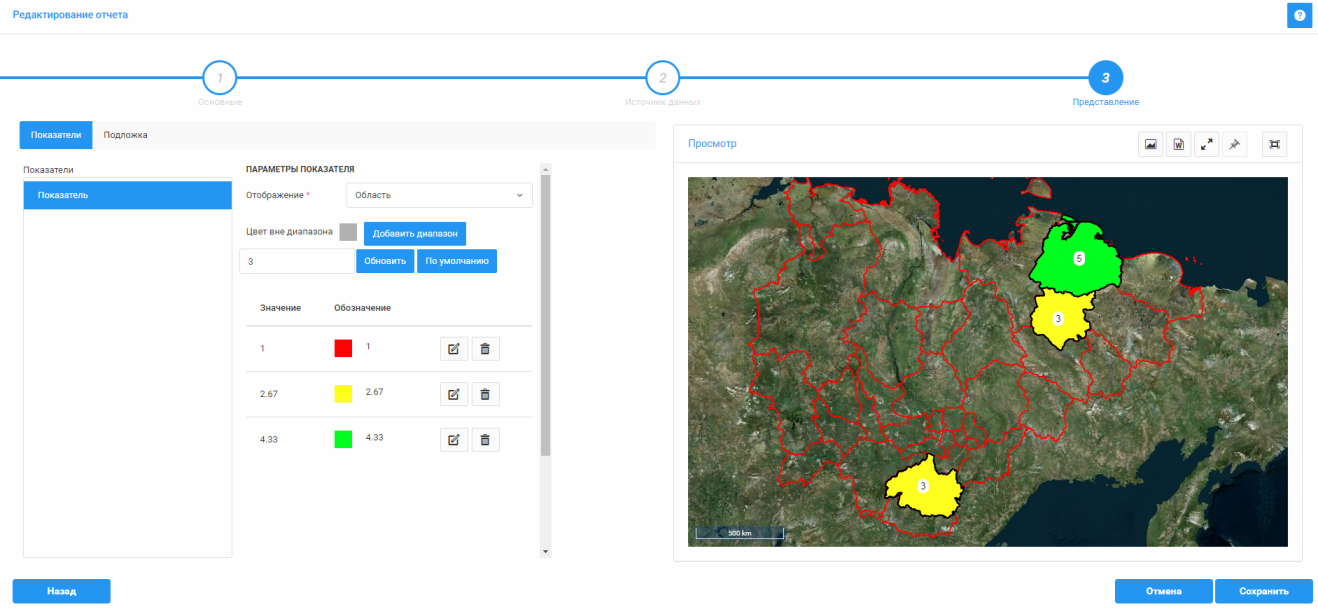This screenshot has height=614, width=1318.
Task: Export the map preview as image
Action: tap(1151, 145)
